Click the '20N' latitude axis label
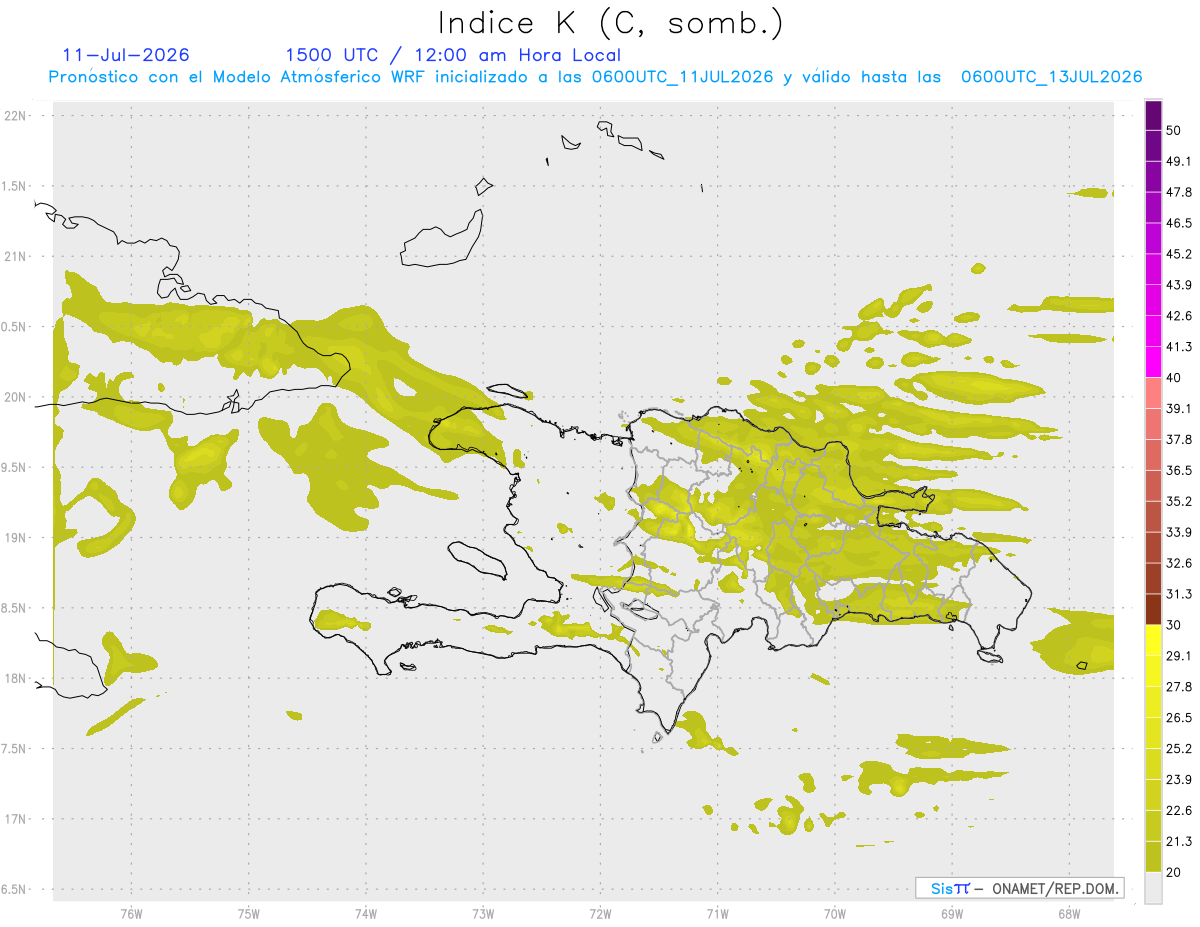This screenshot has height=927, width=1200. click(16, 398)
